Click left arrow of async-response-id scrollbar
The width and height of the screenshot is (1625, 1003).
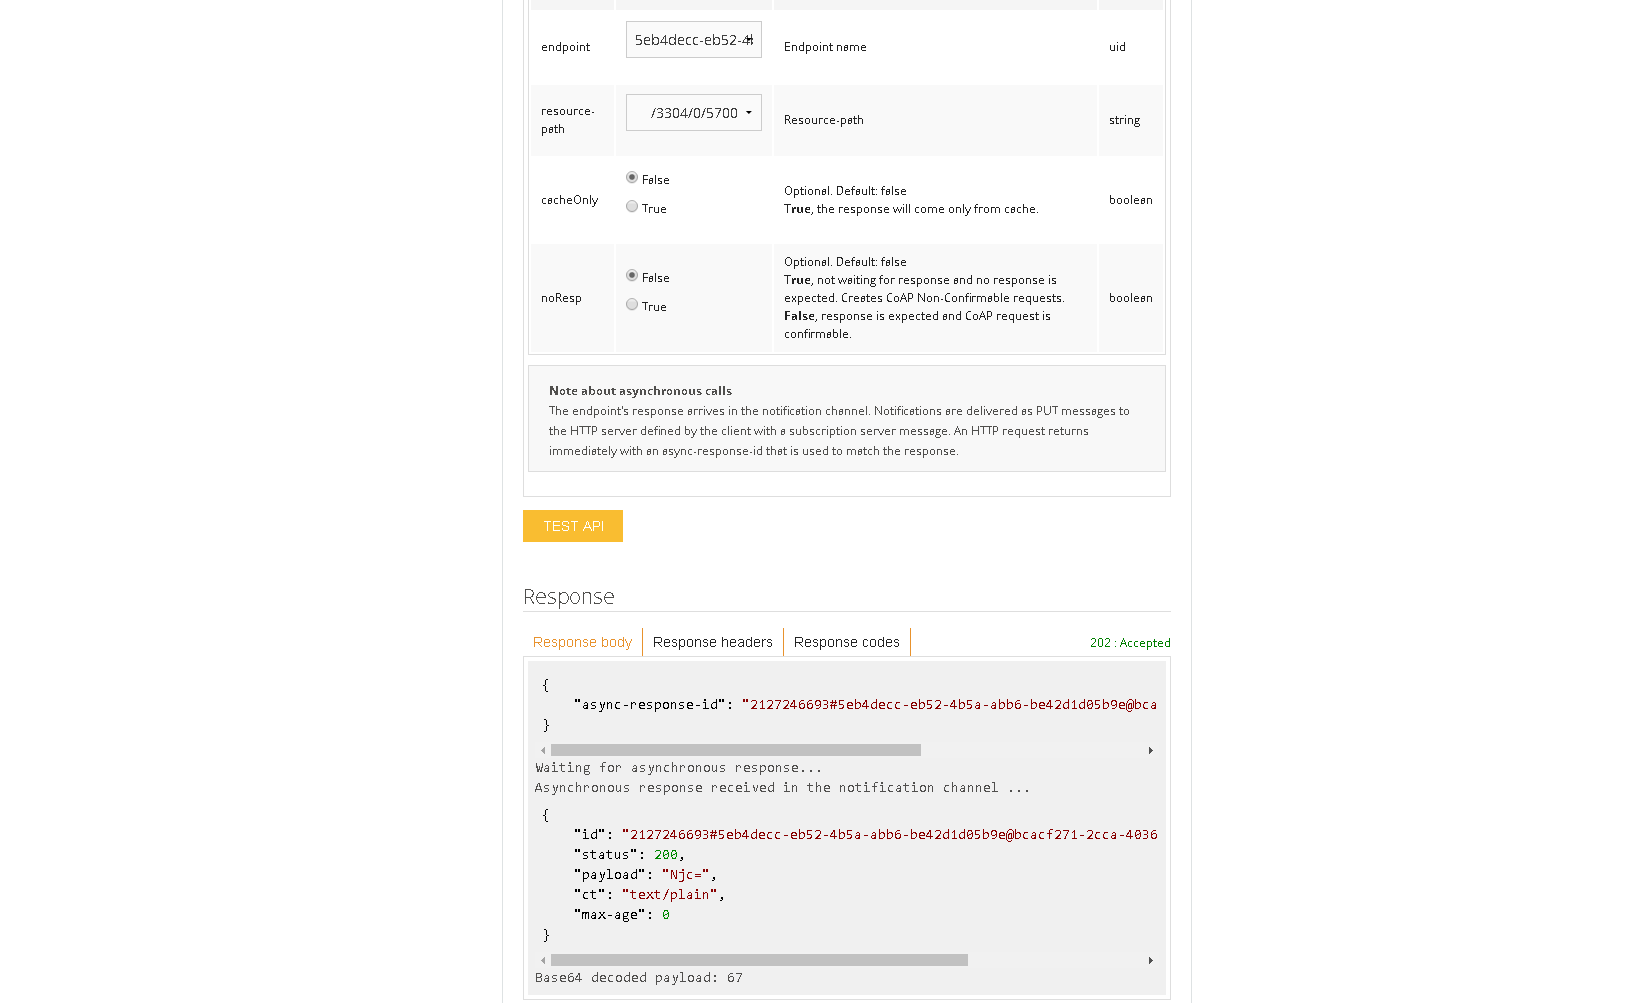point(543,750)
